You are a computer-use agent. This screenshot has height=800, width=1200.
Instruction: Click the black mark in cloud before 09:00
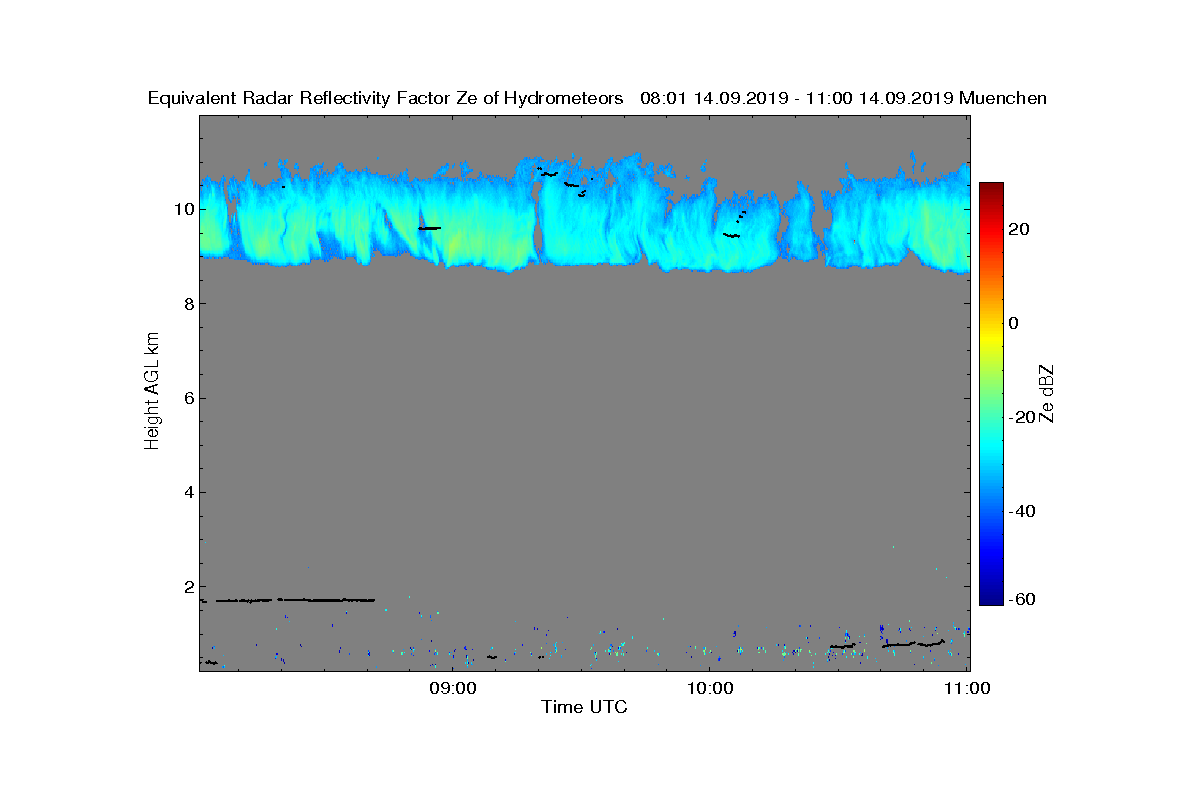429,228
